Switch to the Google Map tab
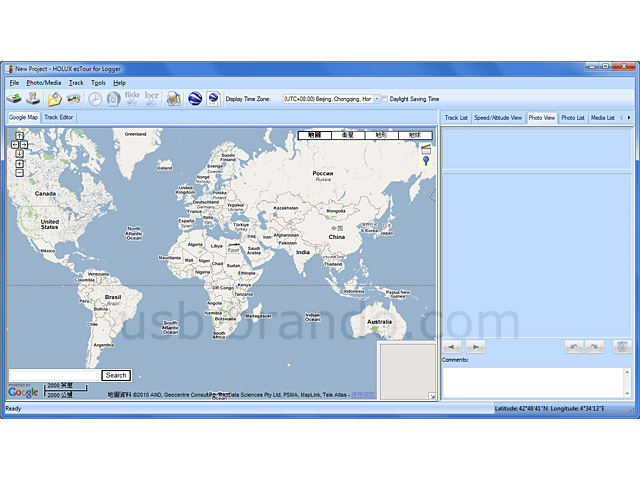This screenshot has width=640, height=480. click(23, 118)
